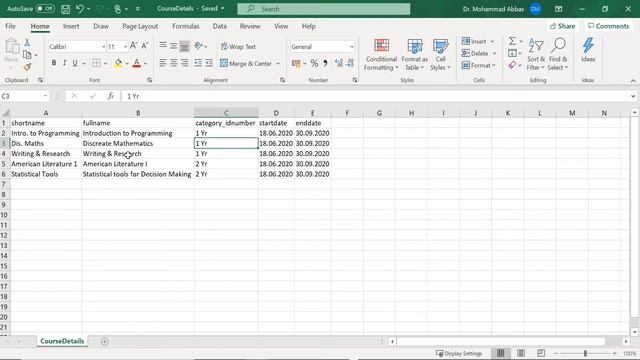Click the Undo arrow icon
The image size is (640, 360).
click(x=80, y=9)
